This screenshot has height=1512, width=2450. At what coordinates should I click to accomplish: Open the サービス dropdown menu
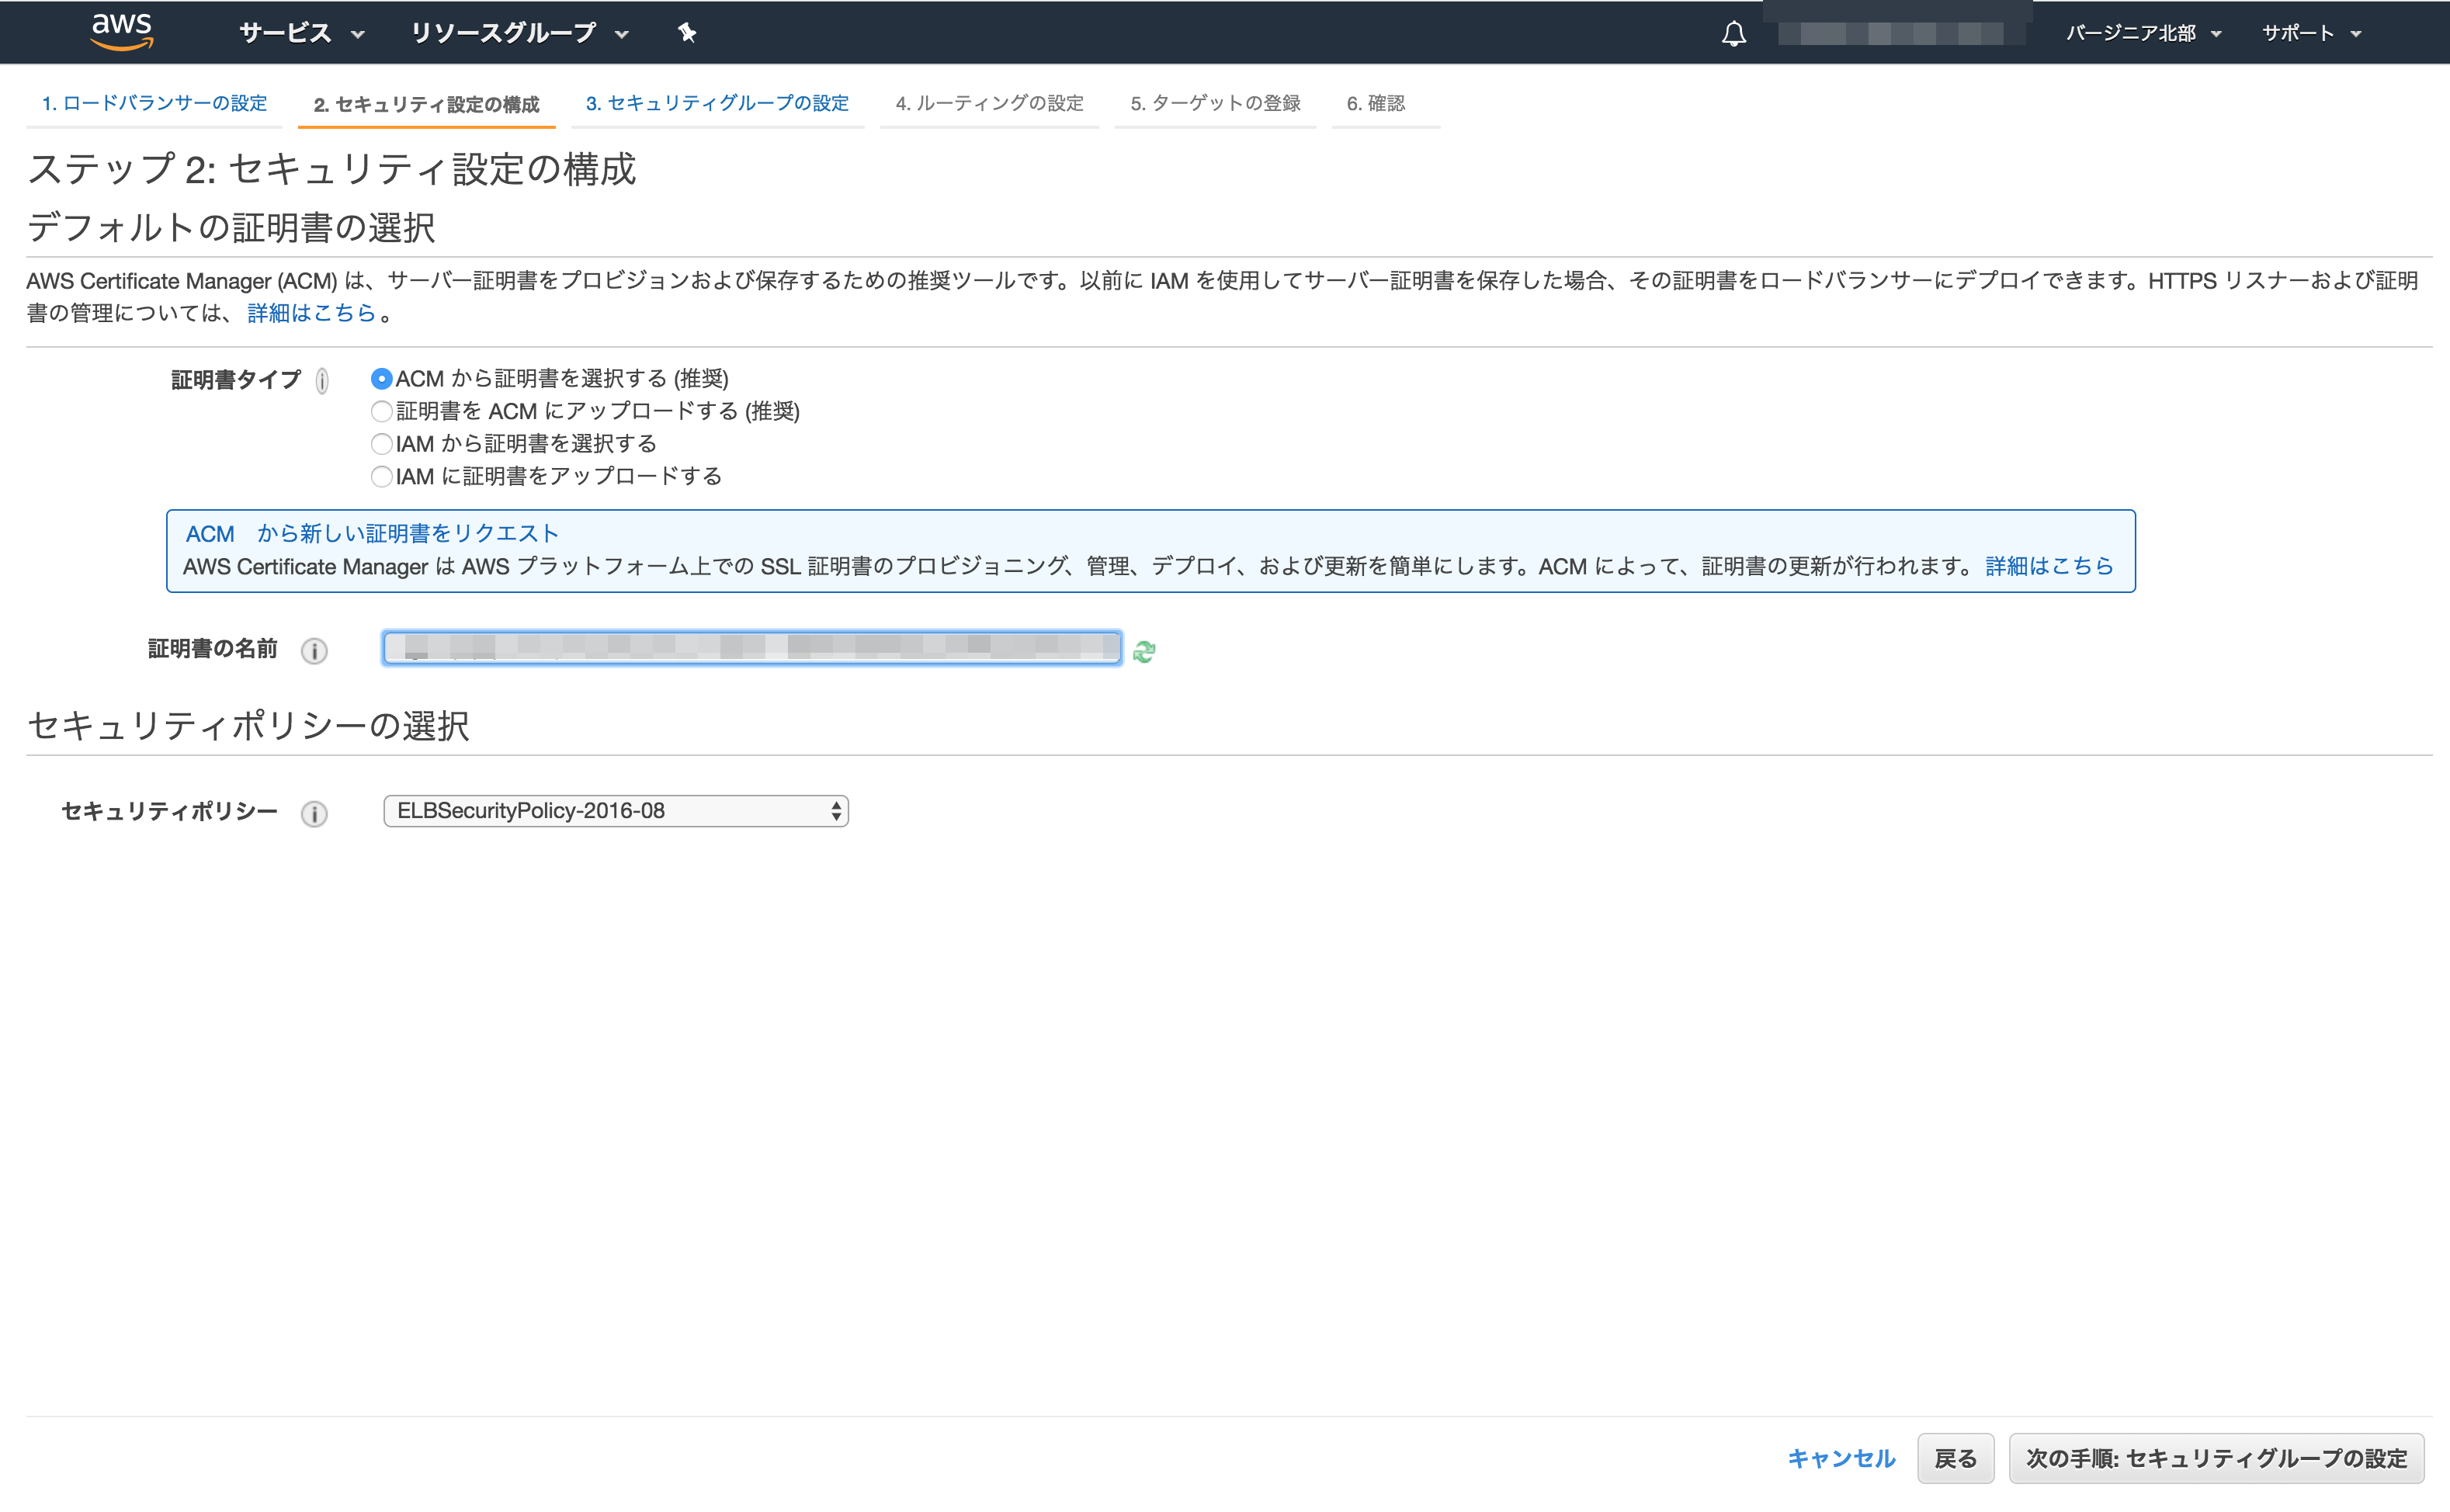pyautogui.click(x=301, y=33)
